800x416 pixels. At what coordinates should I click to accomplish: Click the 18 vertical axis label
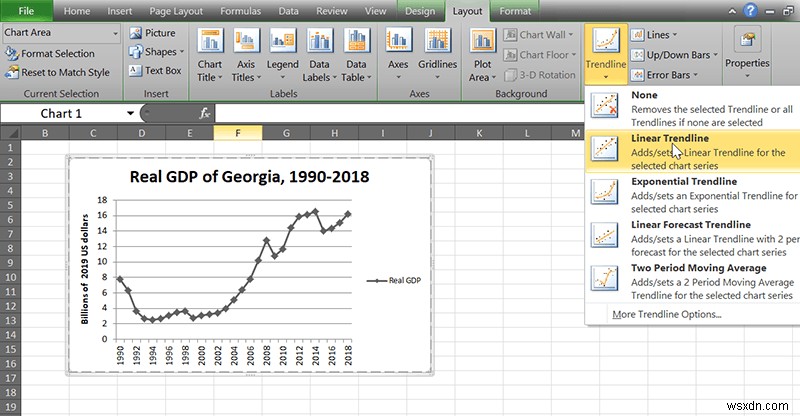tap(103, 200)
